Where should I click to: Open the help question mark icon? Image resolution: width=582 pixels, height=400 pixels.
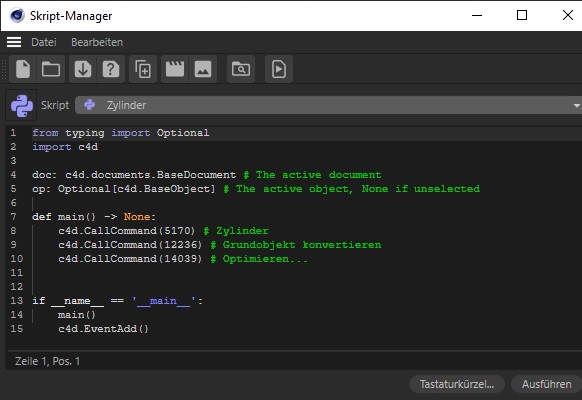[x=111, y=69]
